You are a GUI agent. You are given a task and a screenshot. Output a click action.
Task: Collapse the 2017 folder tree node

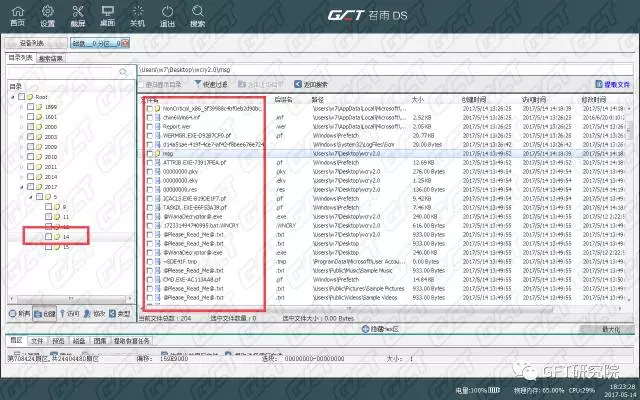(x=22, y=186)
